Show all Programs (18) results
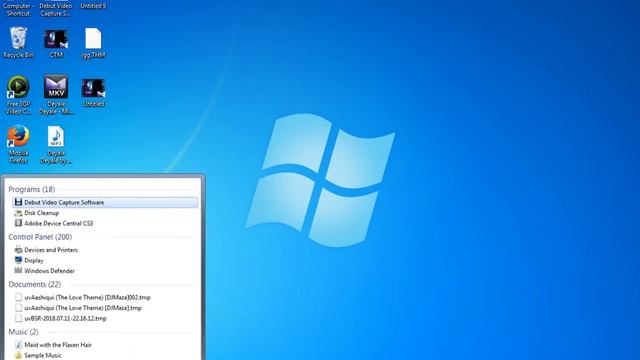The width and height of the screenshot is (640, 360). (x=31, y=189)
